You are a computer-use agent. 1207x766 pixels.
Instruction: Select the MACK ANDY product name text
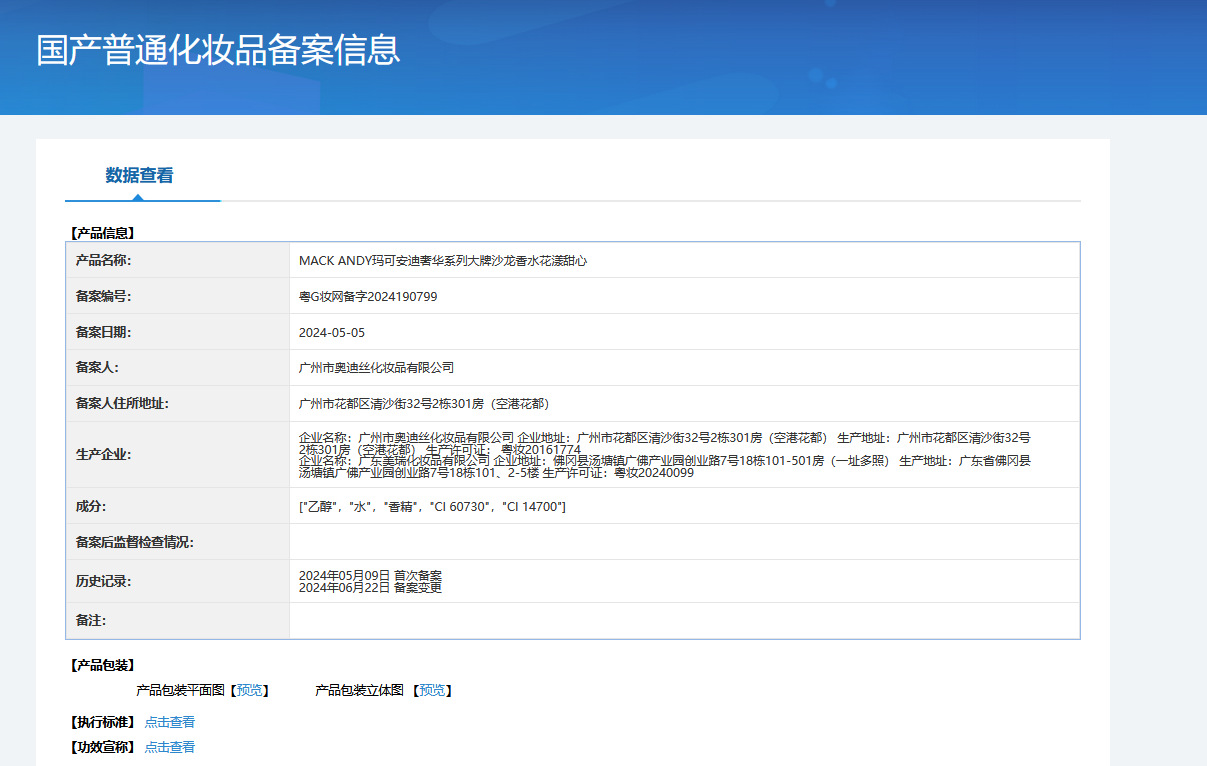[x=442, y=260]
